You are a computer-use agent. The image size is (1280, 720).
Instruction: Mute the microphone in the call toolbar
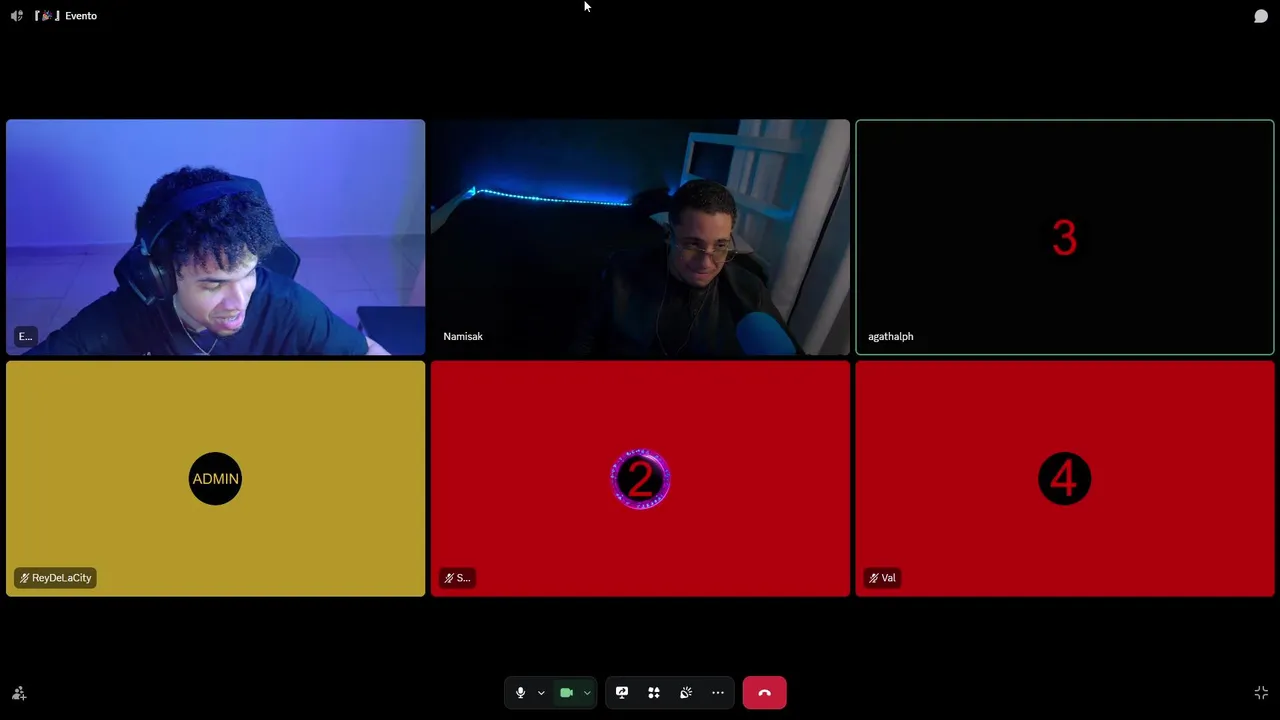pyautogui.click(x=520, y=693)
